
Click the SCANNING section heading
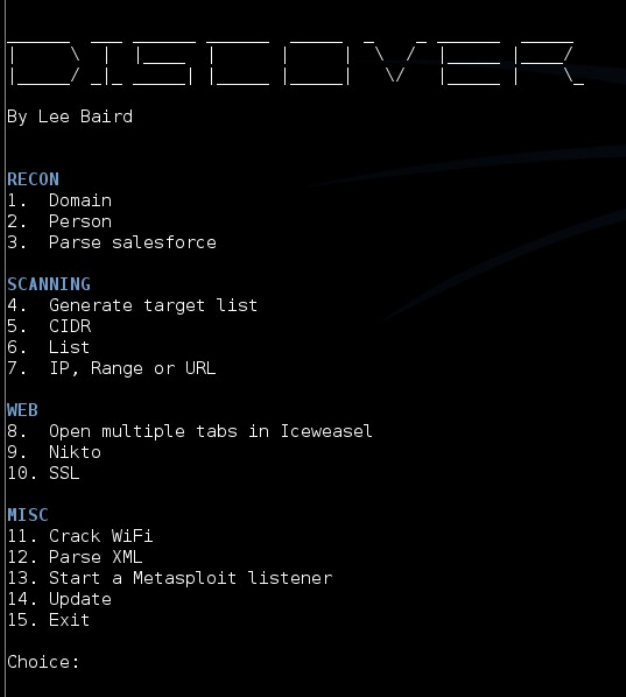coord(49,284)
